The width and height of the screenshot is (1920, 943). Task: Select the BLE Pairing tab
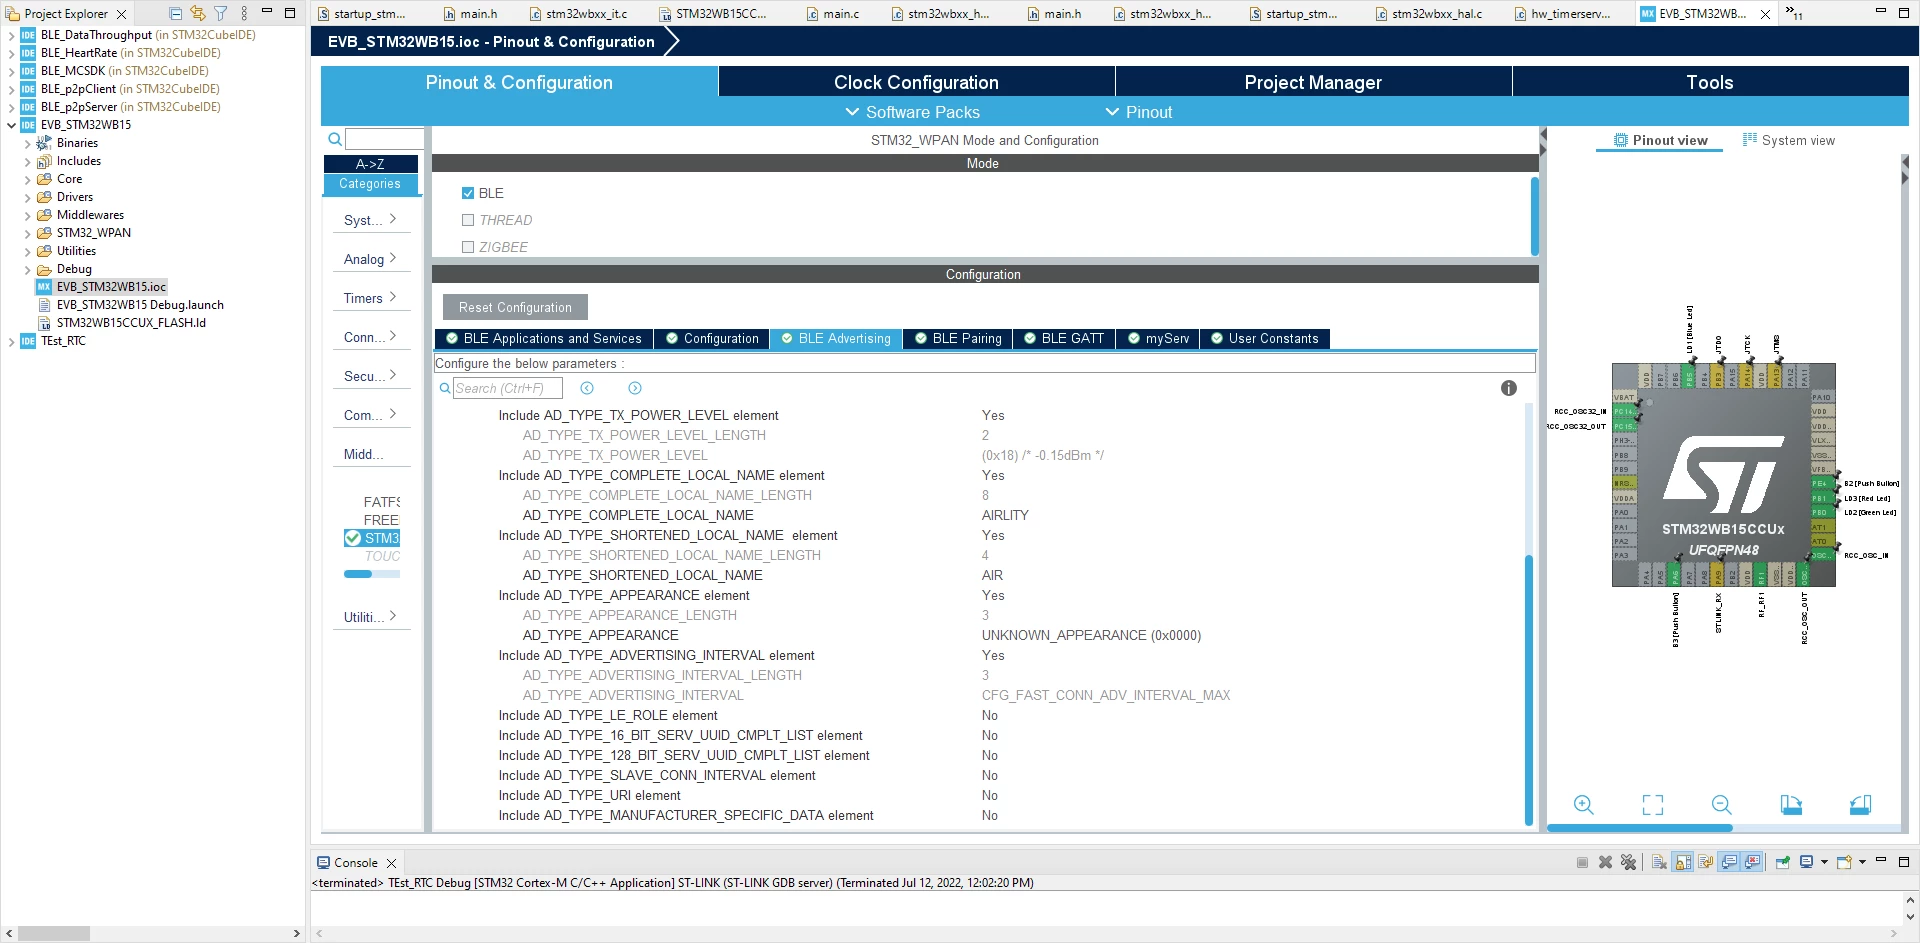(958, 338)
